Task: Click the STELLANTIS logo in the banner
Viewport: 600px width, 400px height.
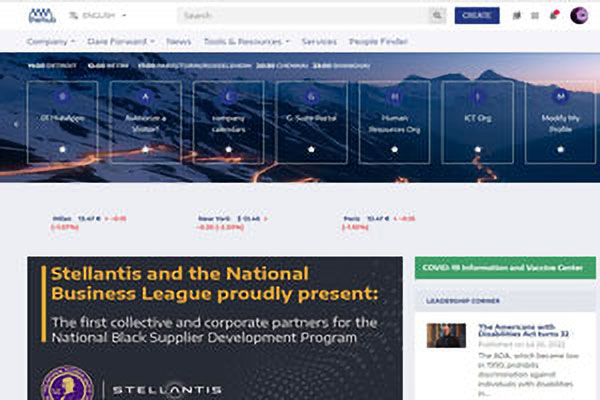Action: tap(167, 390)
